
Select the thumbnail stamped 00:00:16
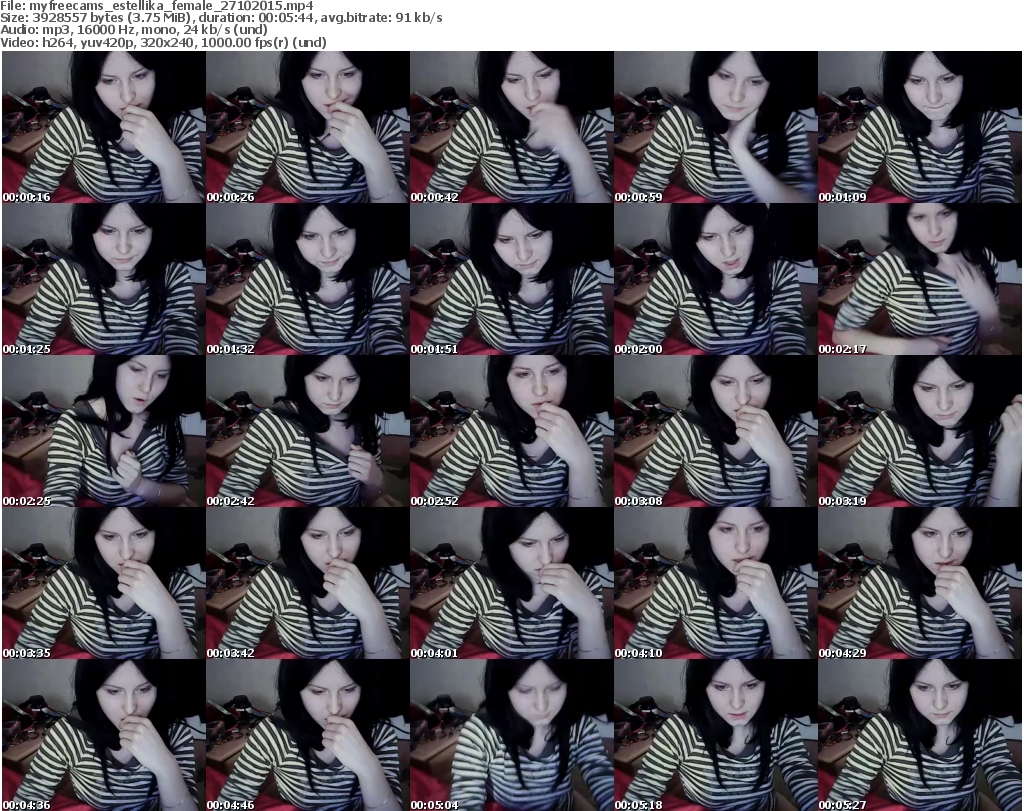104,127
